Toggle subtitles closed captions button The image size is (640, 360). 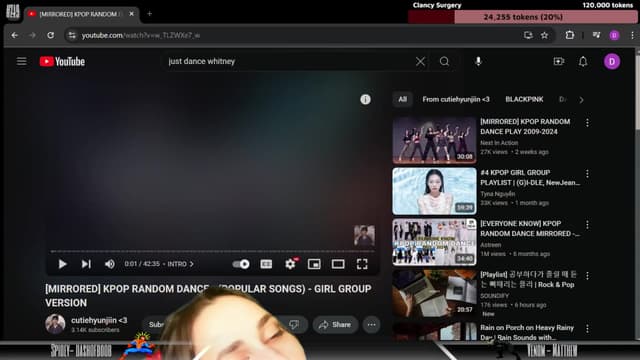[x=266, y=264]
